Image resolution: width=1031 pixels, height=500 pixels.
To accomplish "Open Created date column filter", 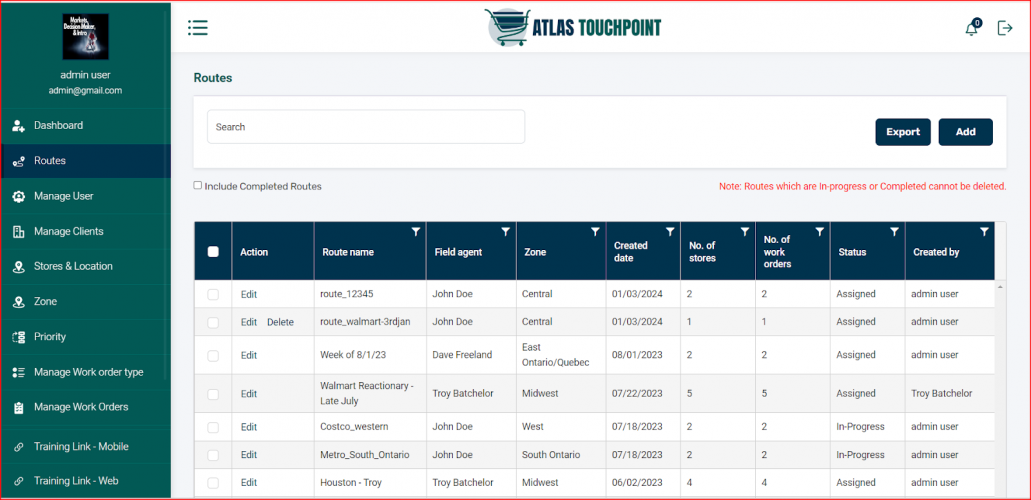I will pyautogui.click(x=670, y=232).
